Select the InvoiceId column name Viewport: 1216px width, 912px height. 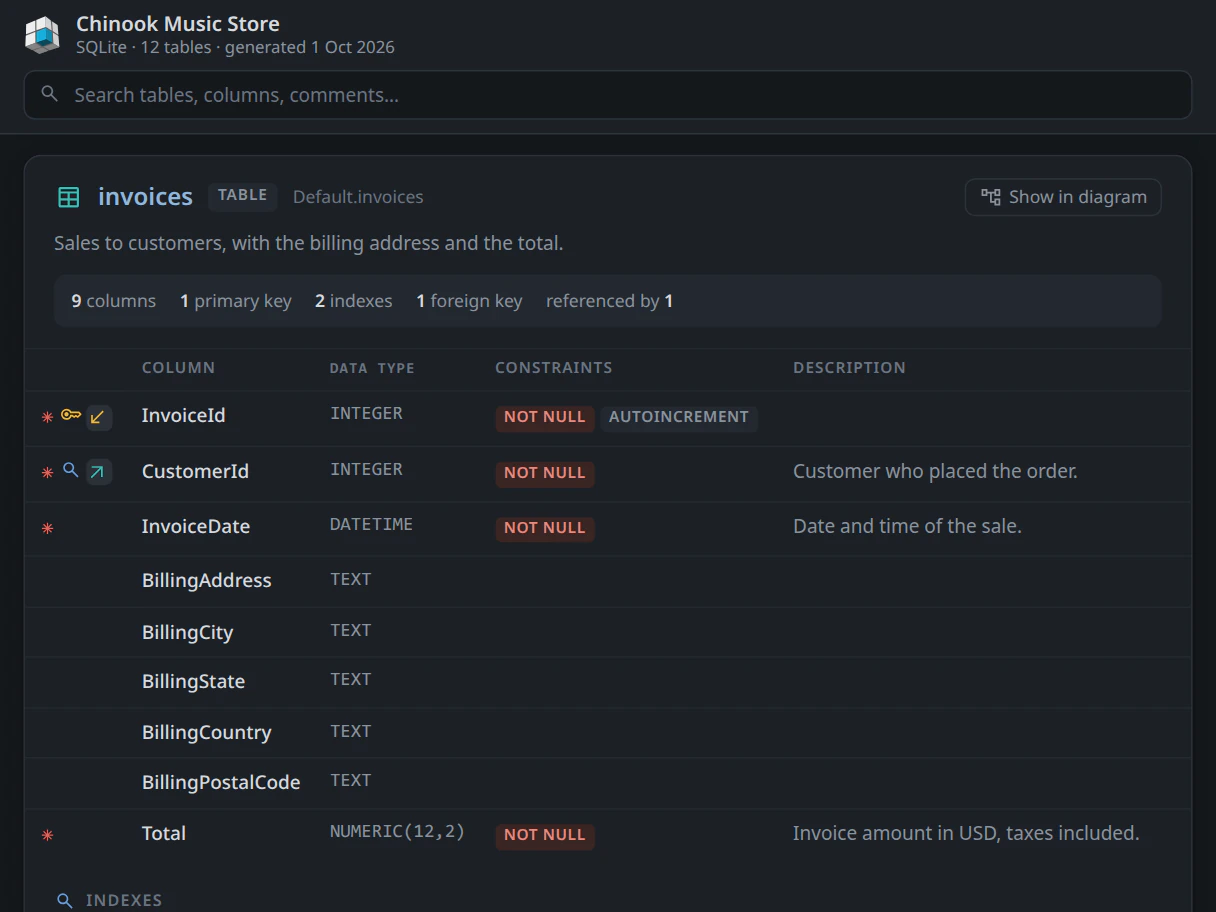click(x=184, y=415)
